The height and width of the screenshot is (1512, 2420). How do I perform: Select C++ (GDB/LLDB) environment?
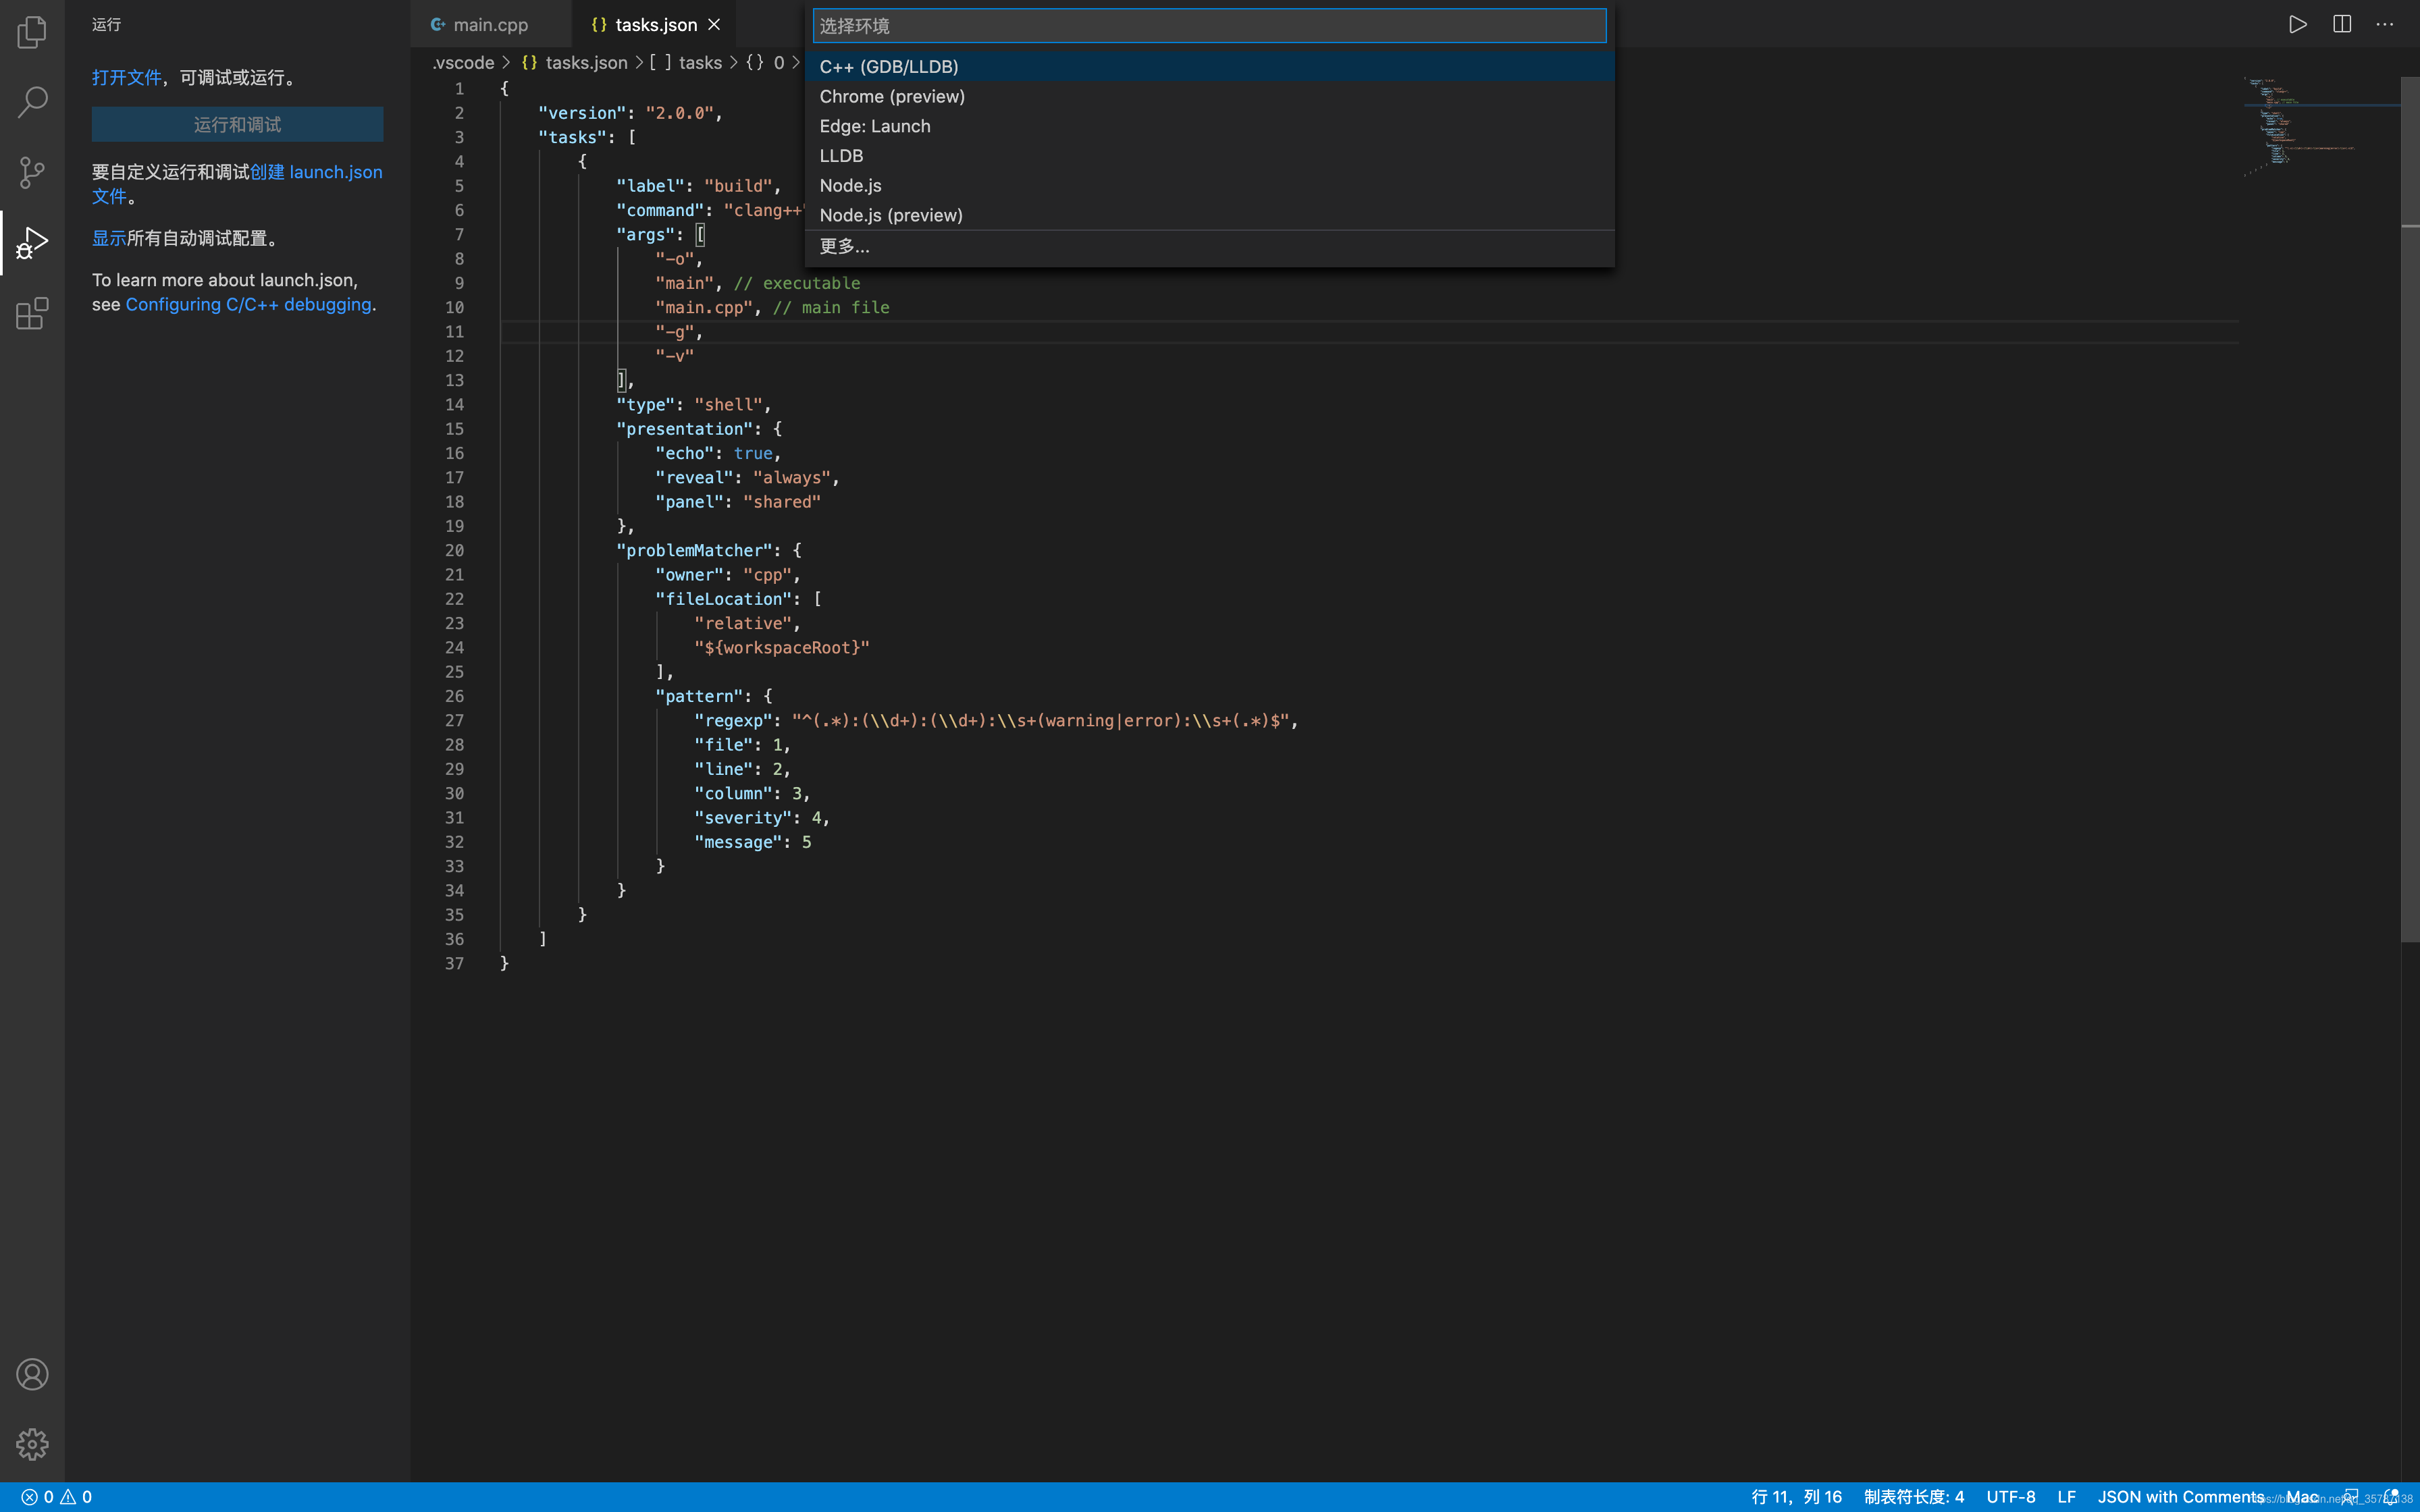pos(888,67)
